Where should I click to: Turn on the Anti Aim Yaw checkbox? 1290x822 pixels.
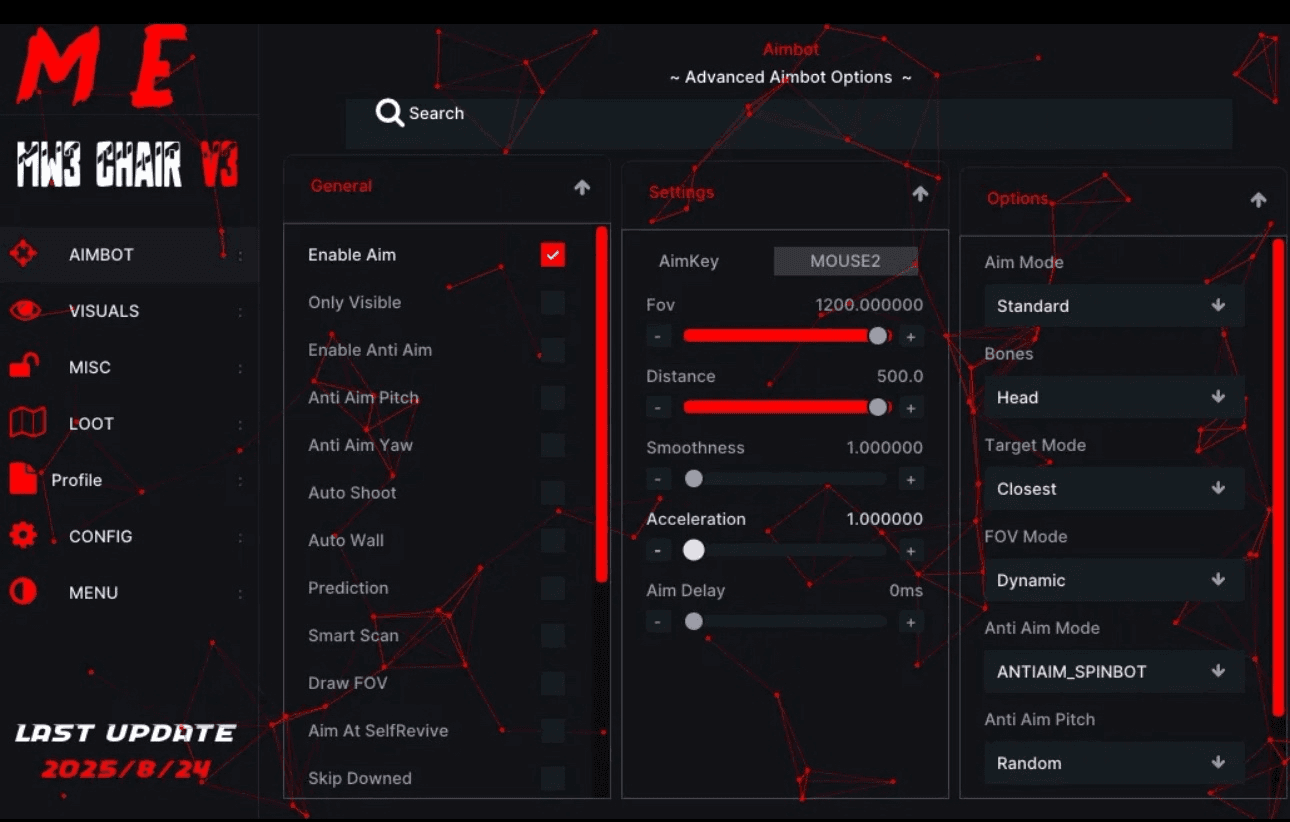[553, 445]
